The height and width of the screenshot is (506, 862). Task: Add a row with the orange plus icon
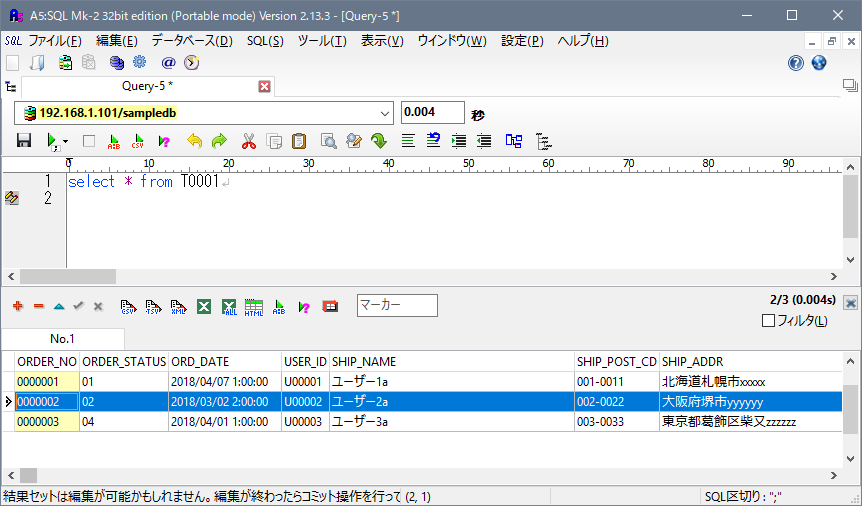pos(18,306)
